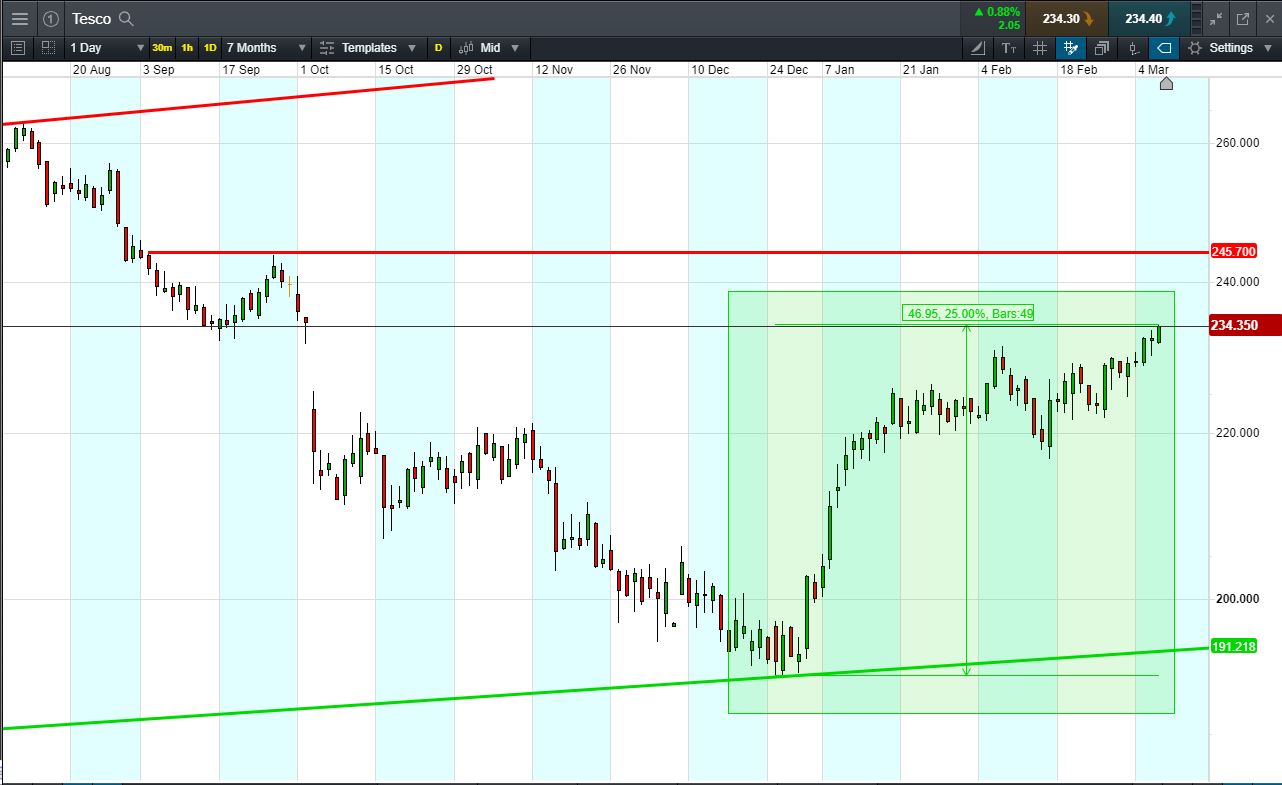
Task: Select the dotted selection-box icon
Action: click(x=48, y=47)
